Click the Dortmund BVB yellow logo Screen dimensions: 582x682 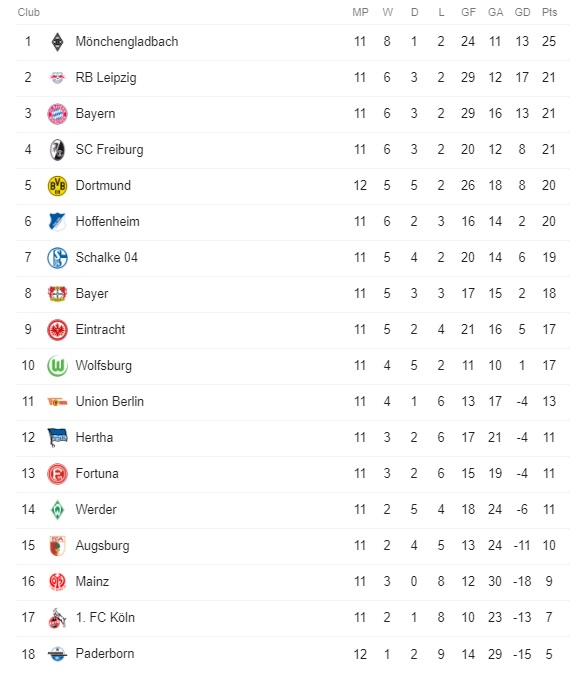pos(57,186)
